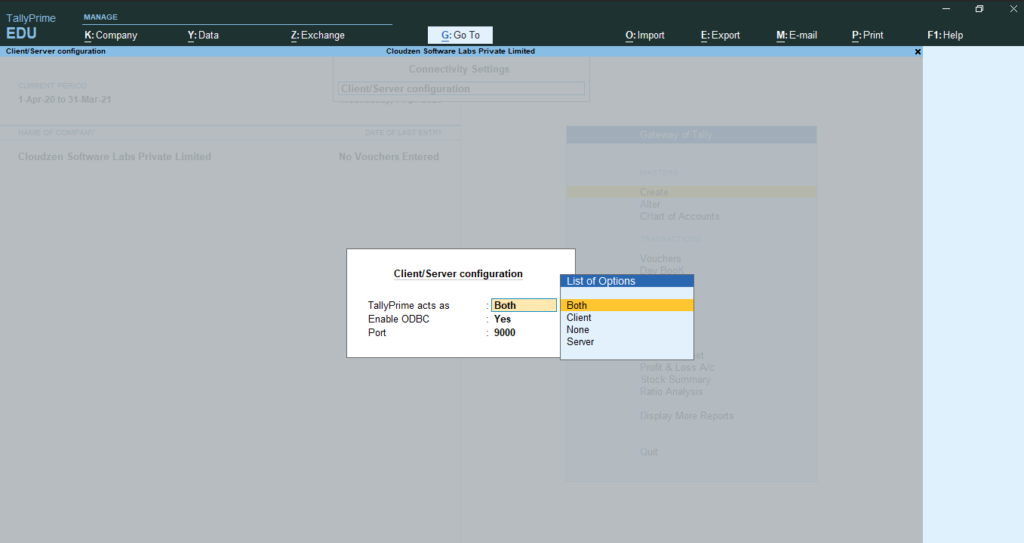Open F1: Help
Screen dimensions: 1024x543
click(x=945, y=35)
